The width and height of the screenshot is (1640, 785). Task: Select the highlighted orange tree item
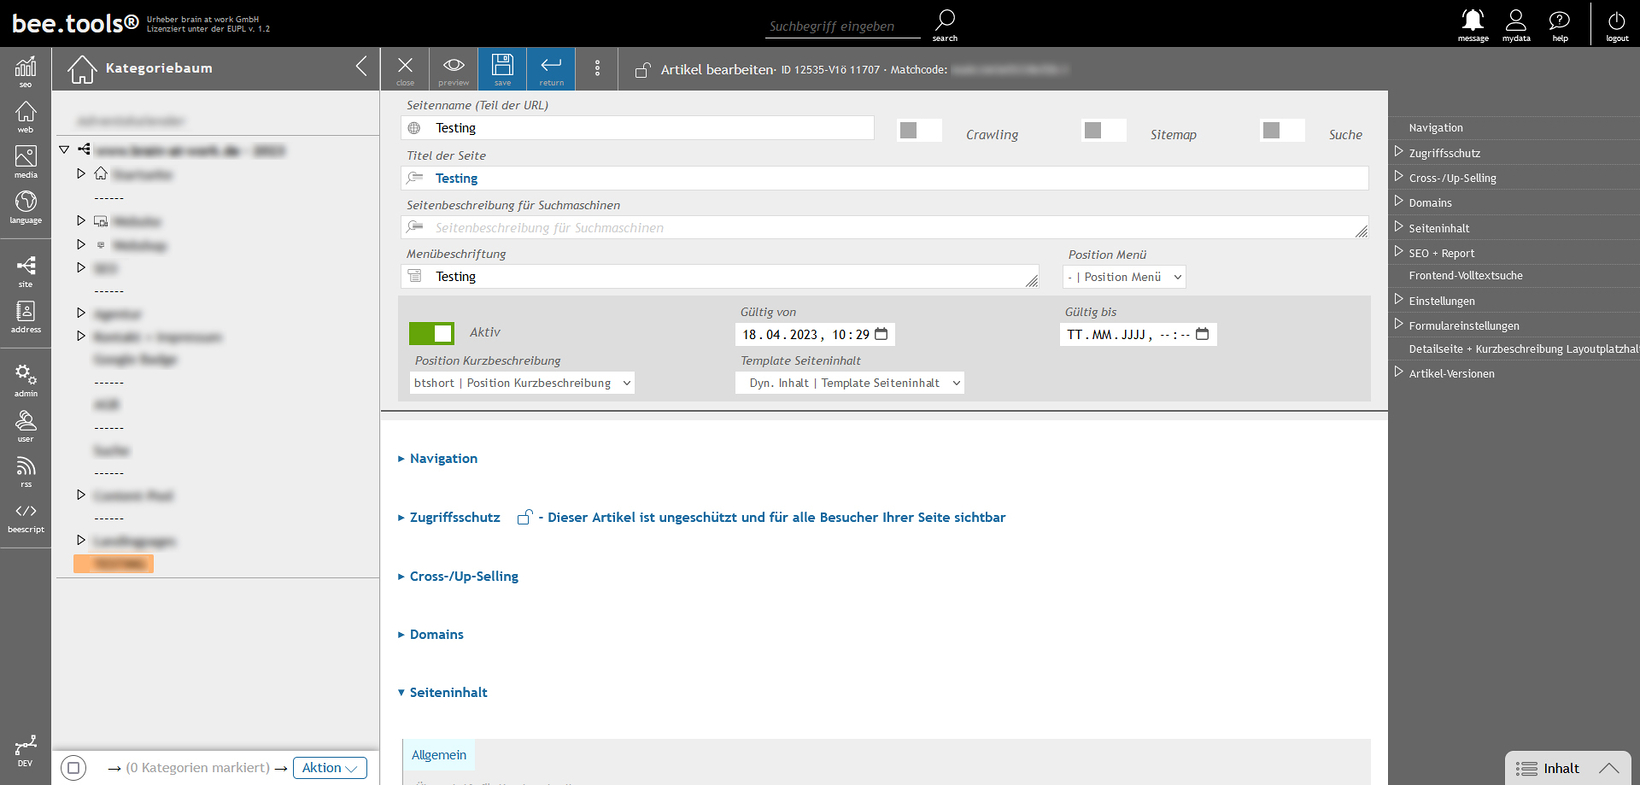coord(113,564)
